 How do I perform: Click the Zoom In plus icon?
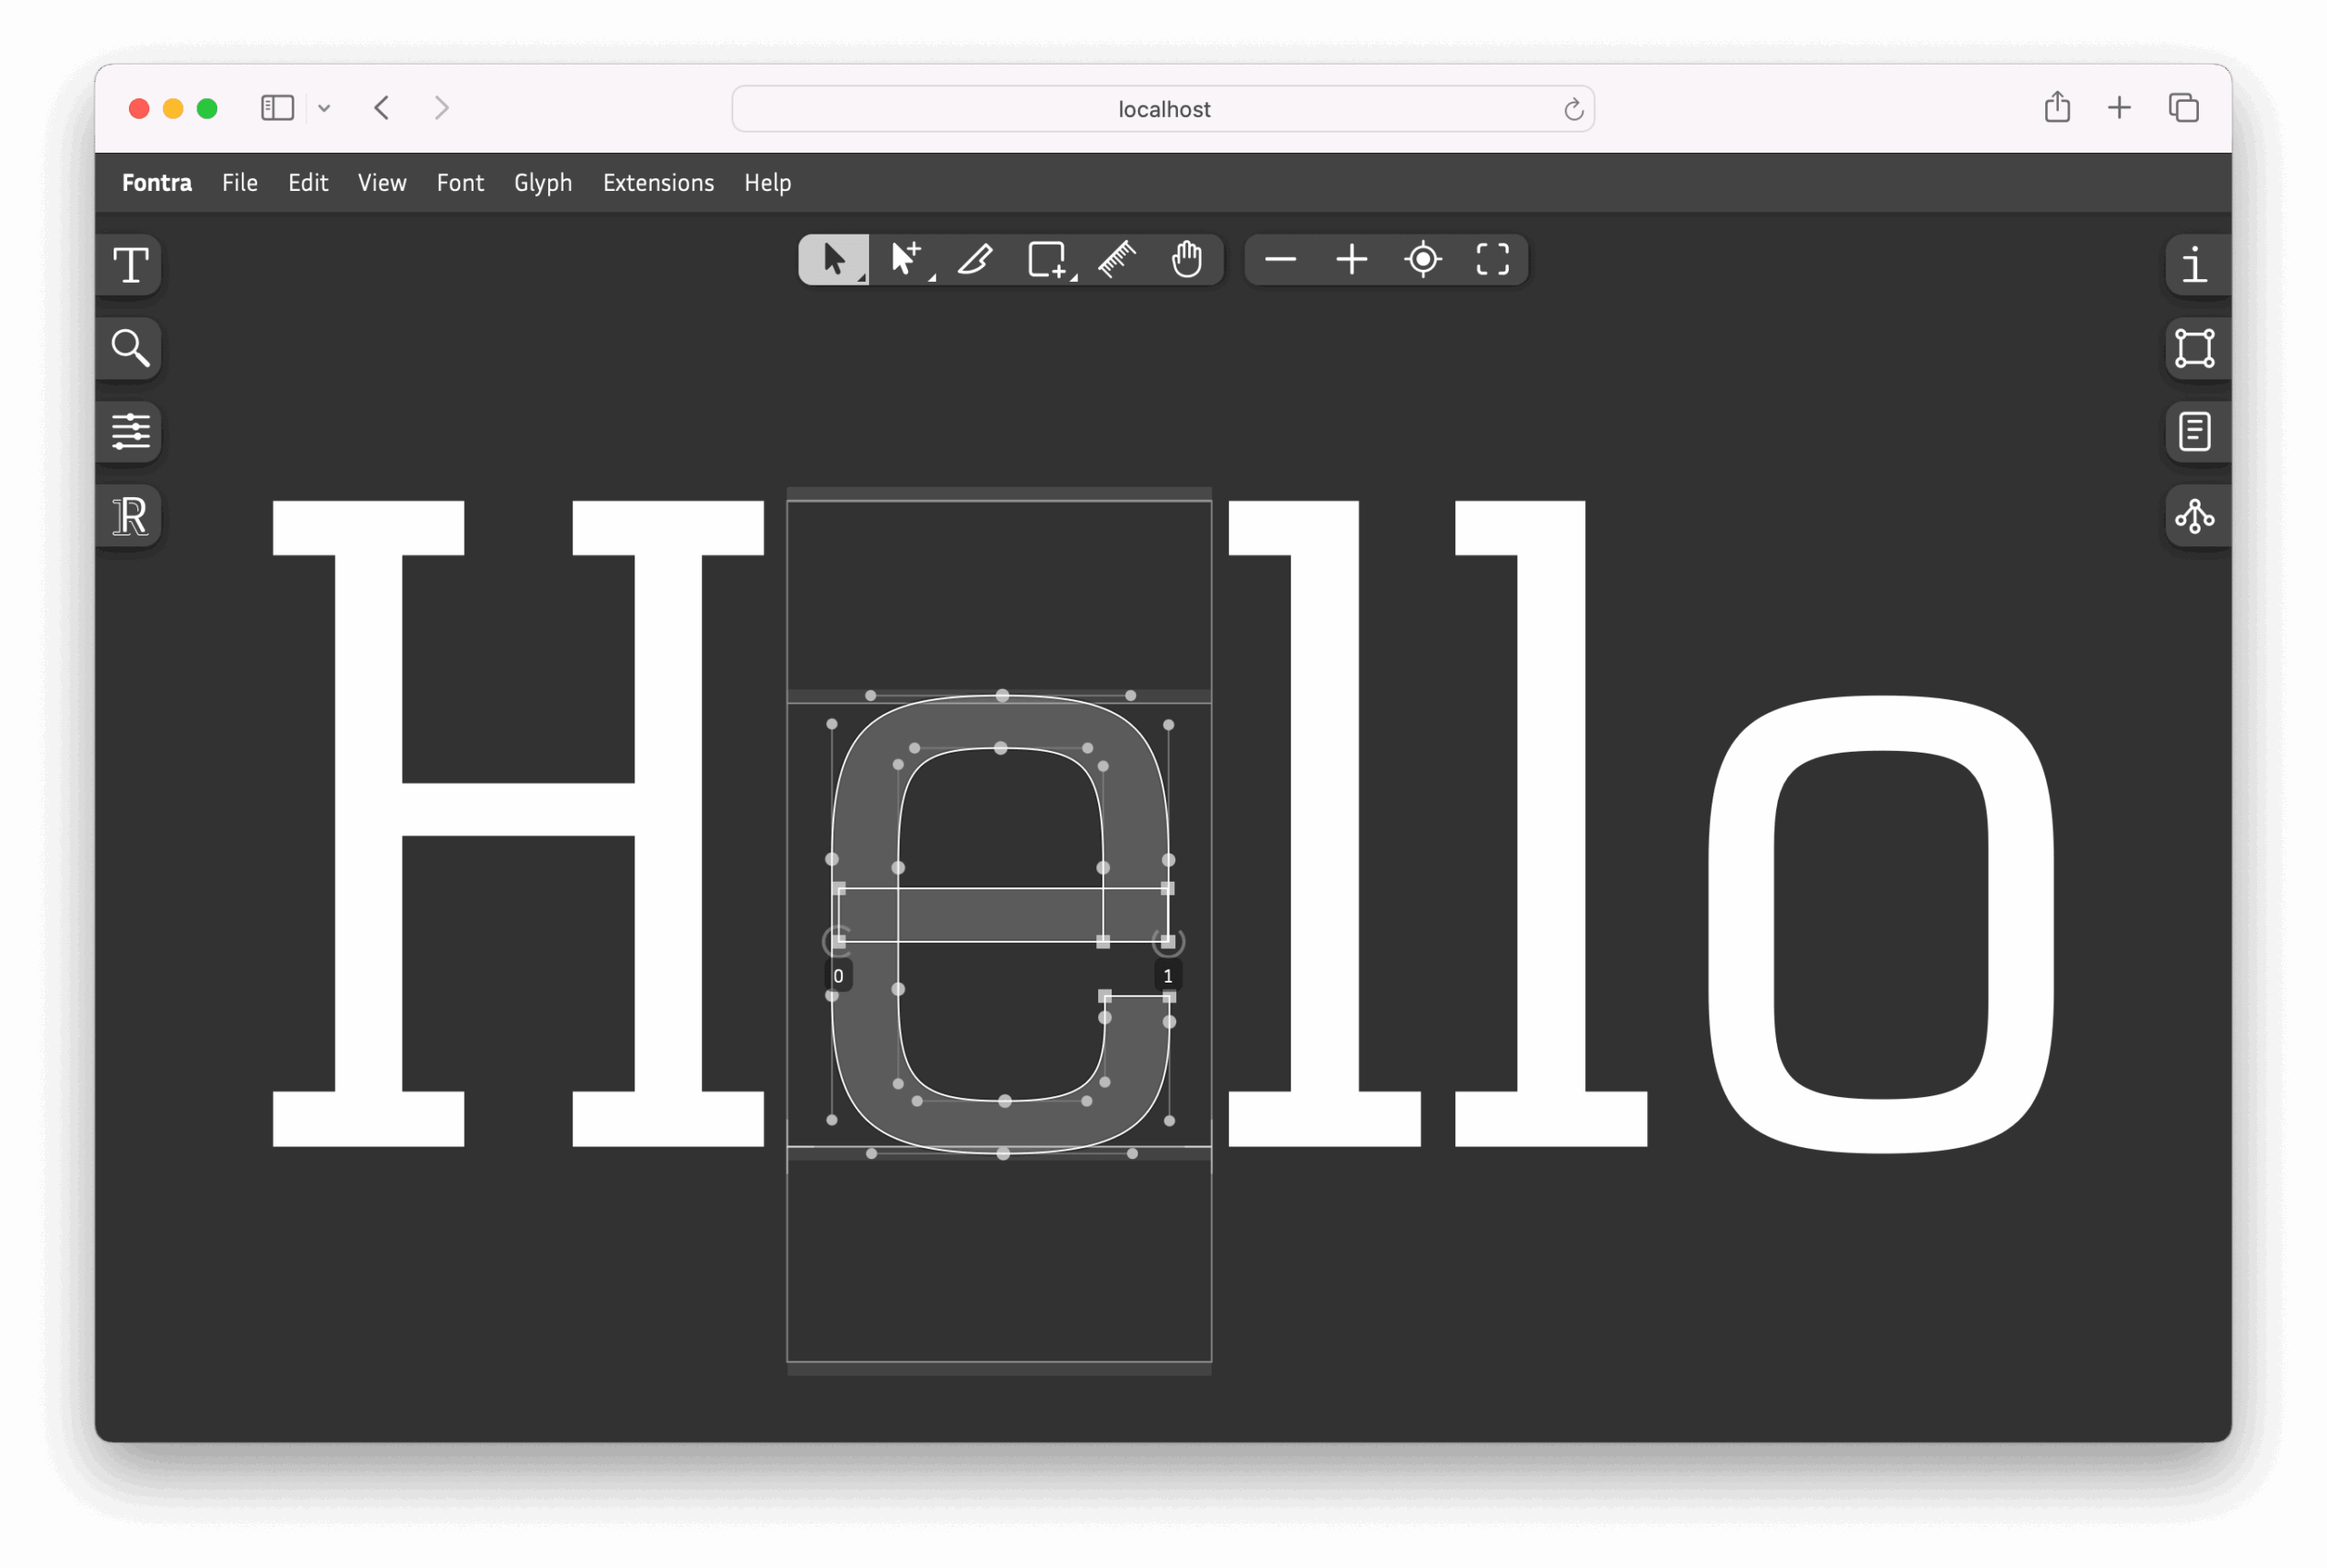[x=1351, y=260]
